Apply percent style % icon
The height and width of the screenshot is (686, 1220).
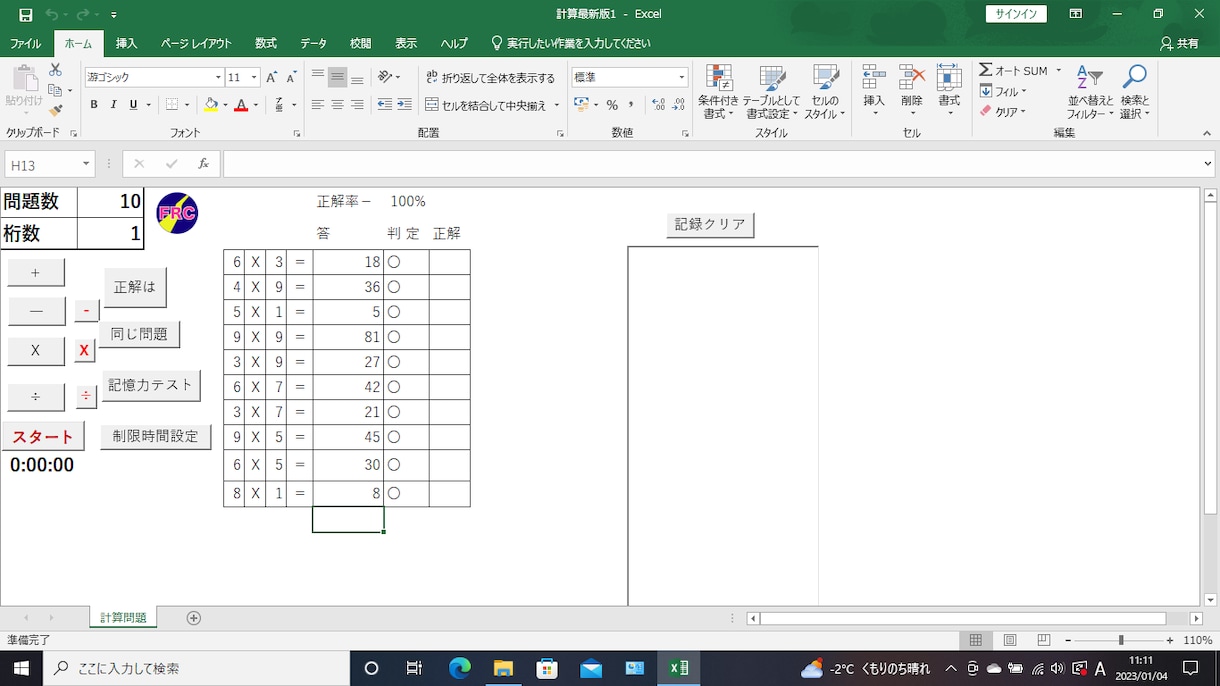[x=611, y=105]
